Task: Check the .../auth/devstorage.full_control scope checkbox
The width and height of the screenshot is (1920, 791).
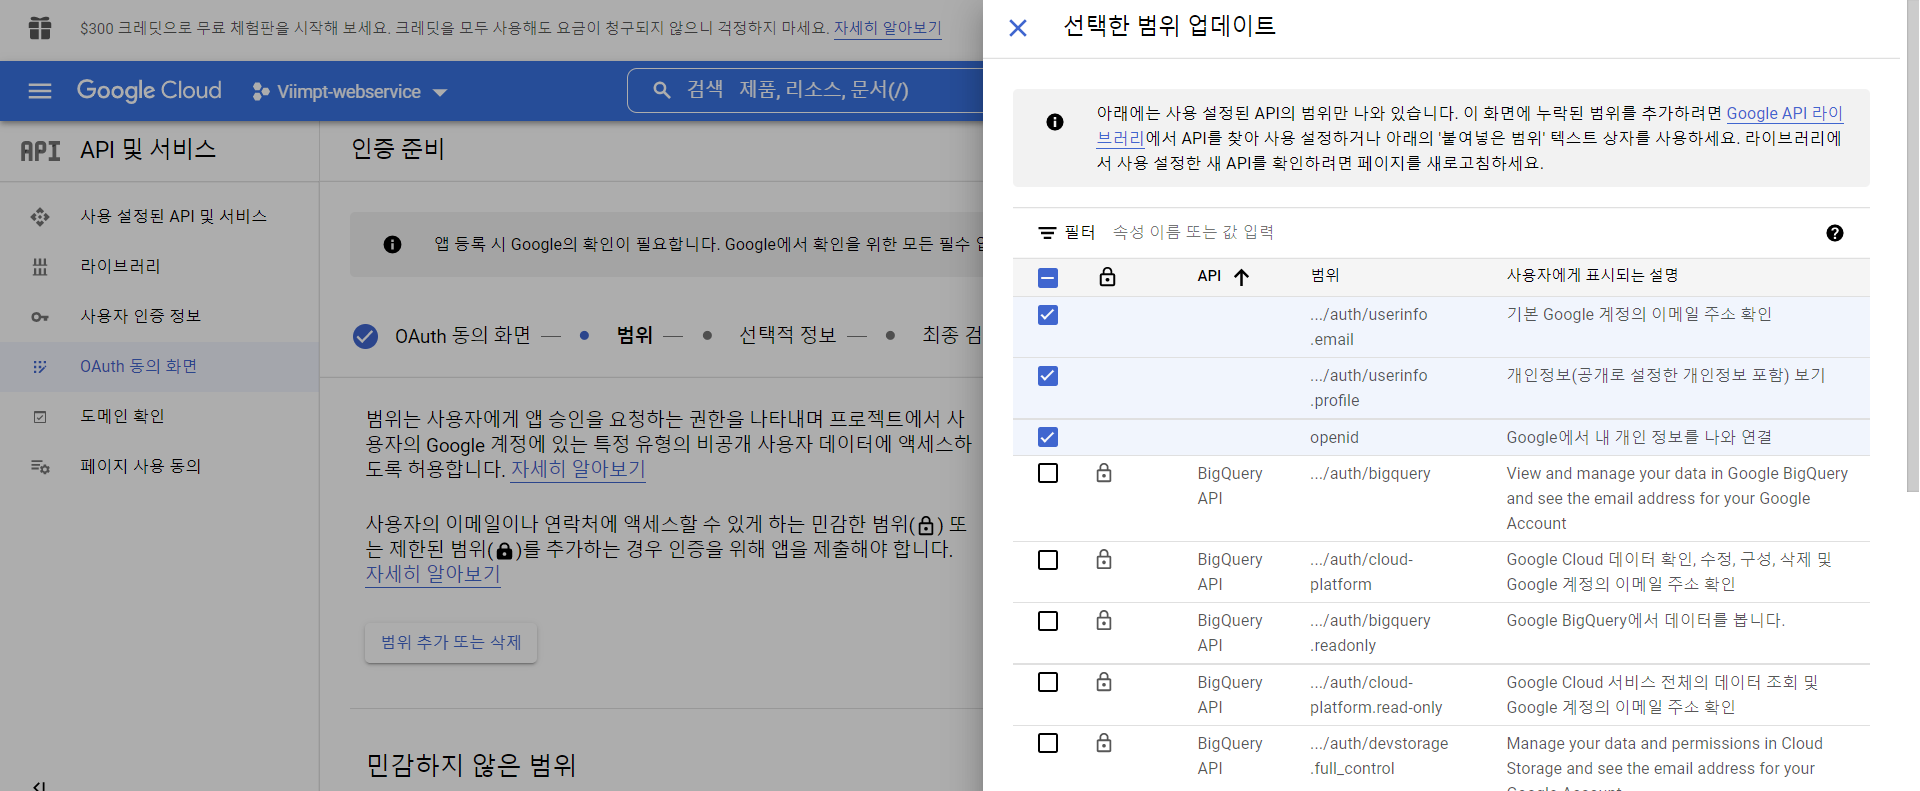Action: [1048, 743]
